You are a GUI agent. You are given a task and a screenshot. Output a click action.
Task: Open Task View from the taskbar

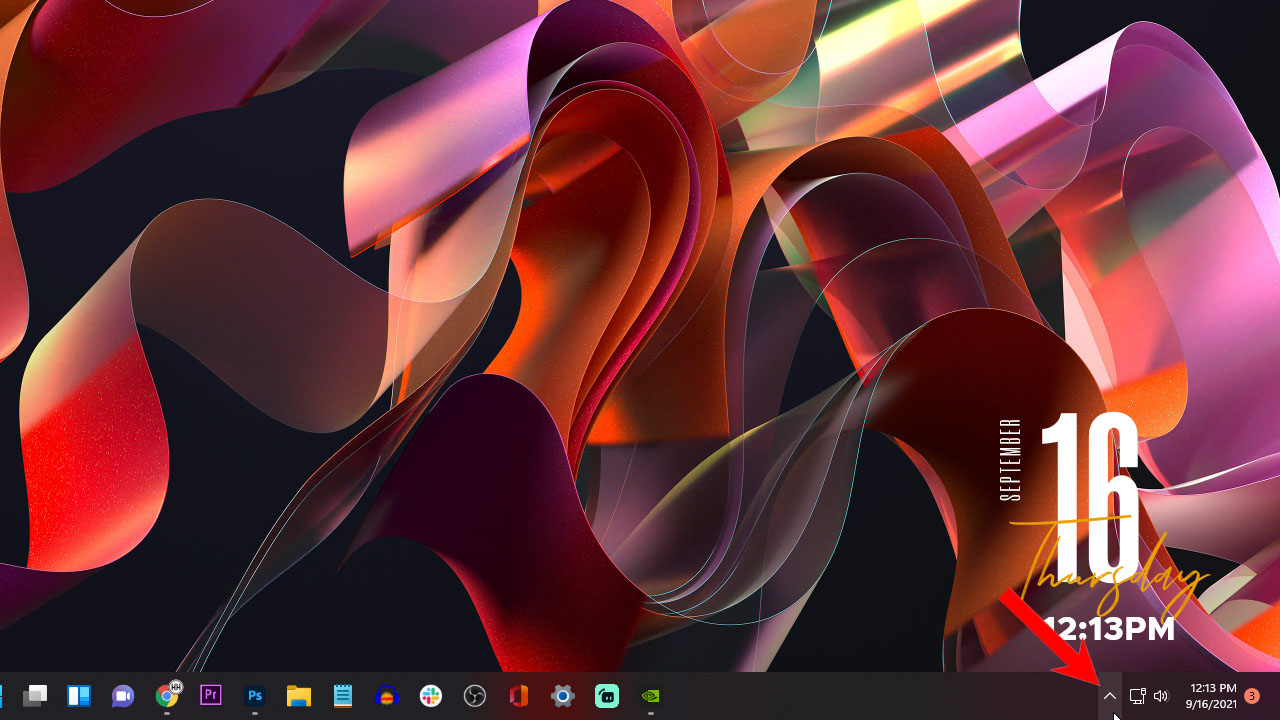point(35,695)
